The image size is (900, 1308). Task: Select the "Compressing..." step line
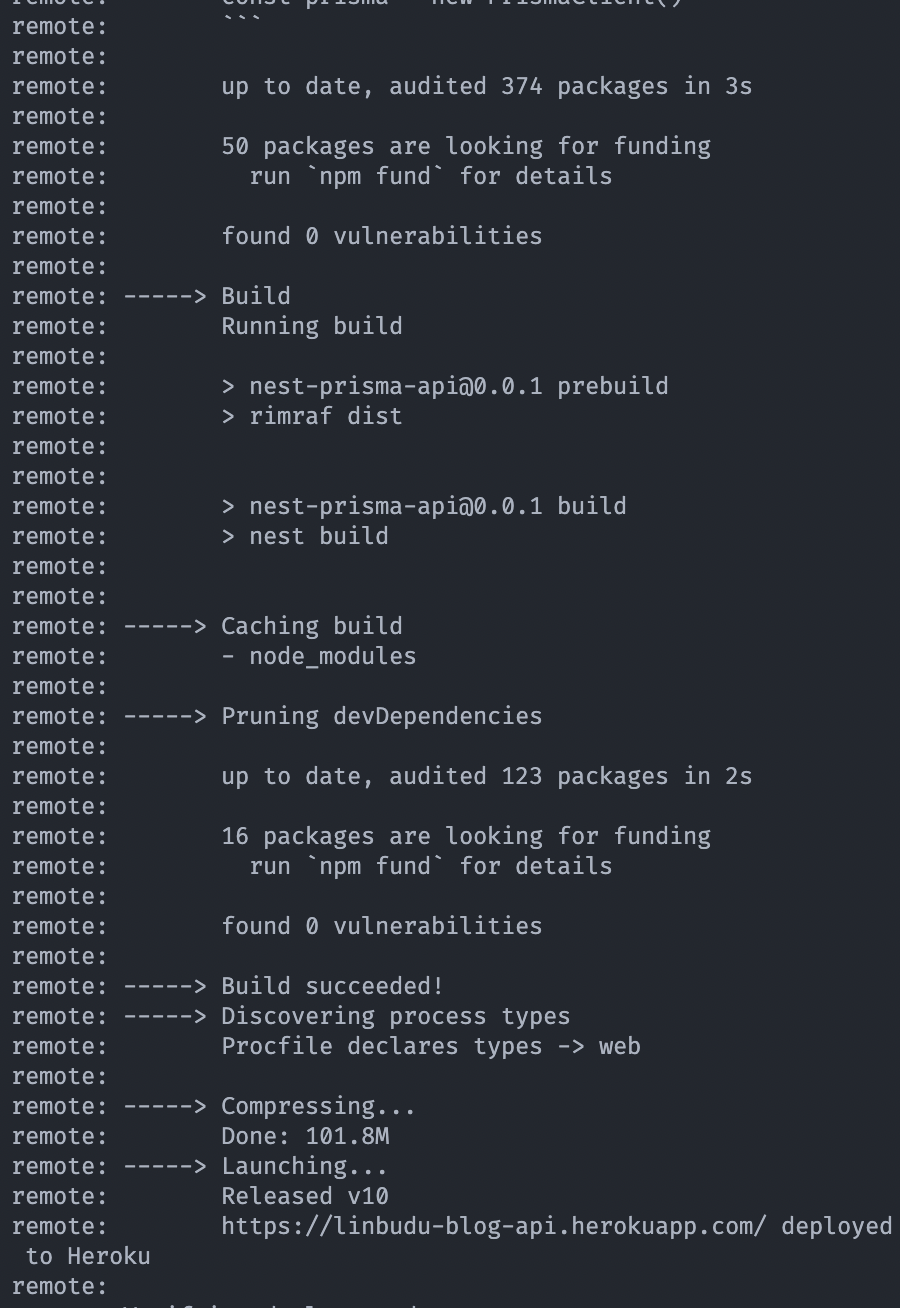pos(318,1106)
